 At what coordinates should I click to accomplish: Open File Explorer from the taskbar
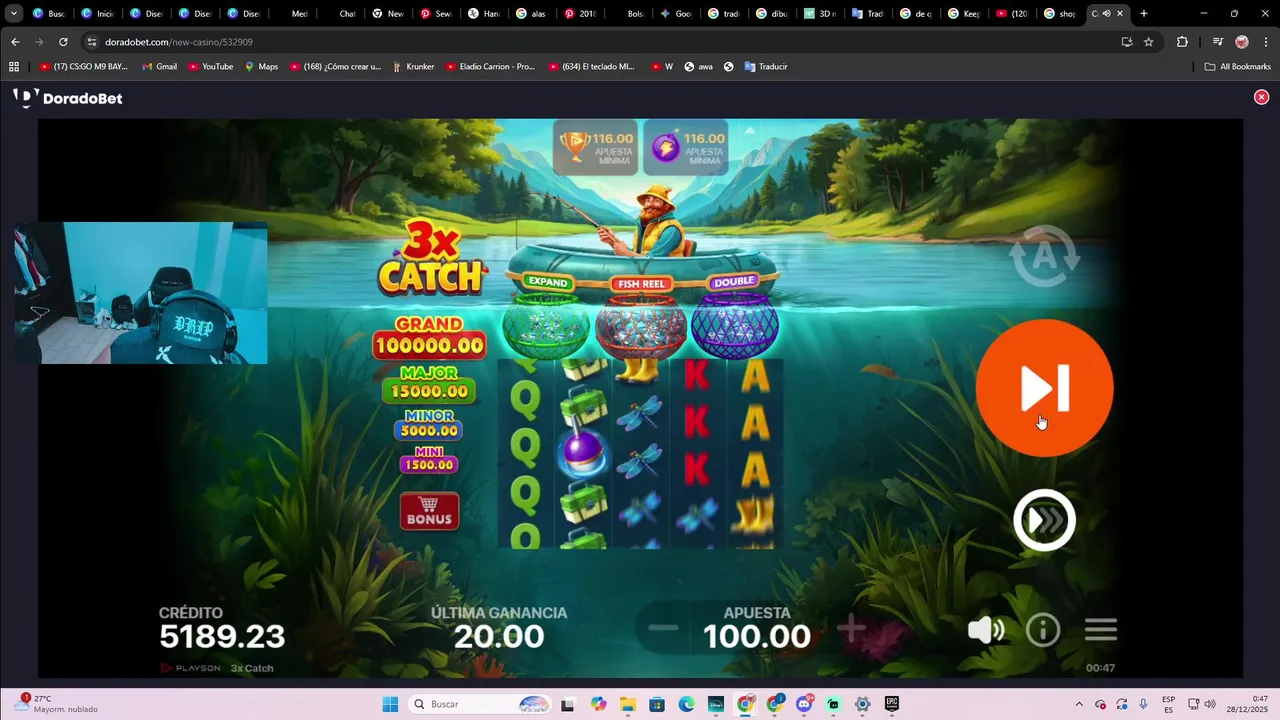point(627,704)
